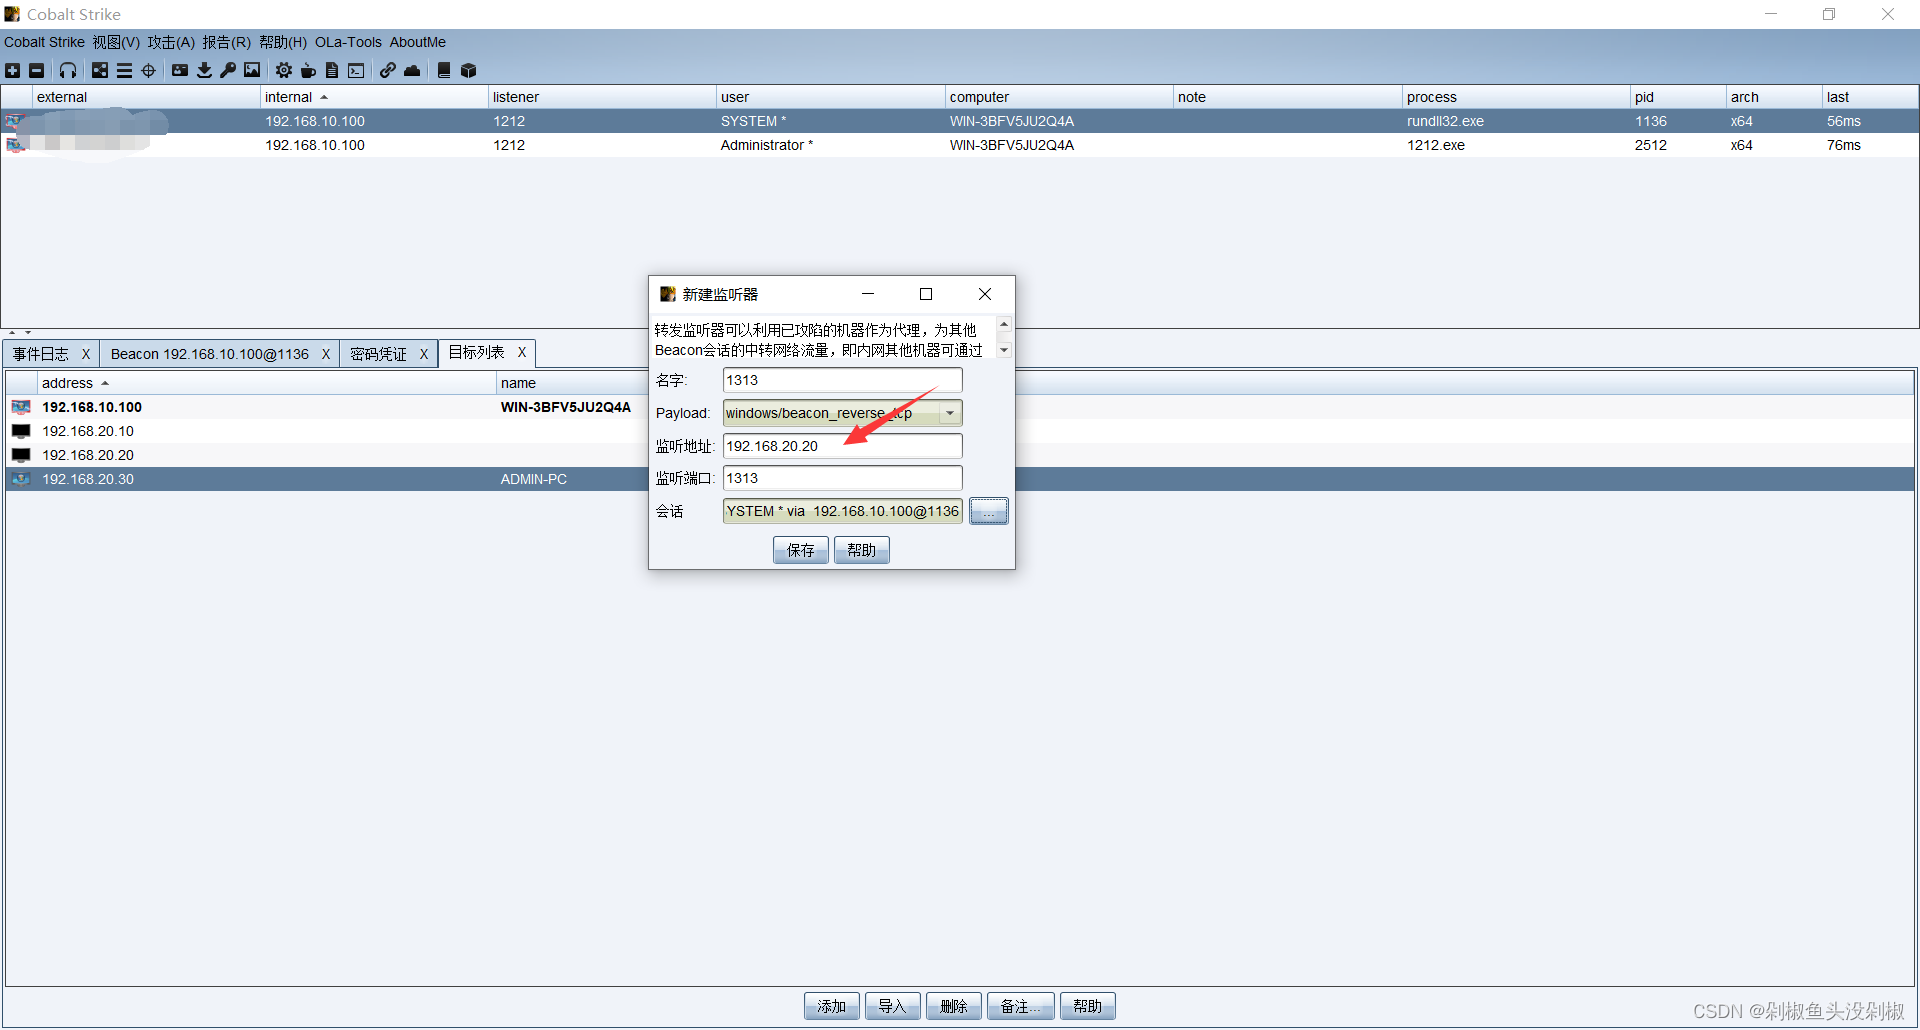The height and width of the screenshot is (1030, 1920).
Task: Click the terminal scripted web delivery icon
Action: tap(356, 70)
